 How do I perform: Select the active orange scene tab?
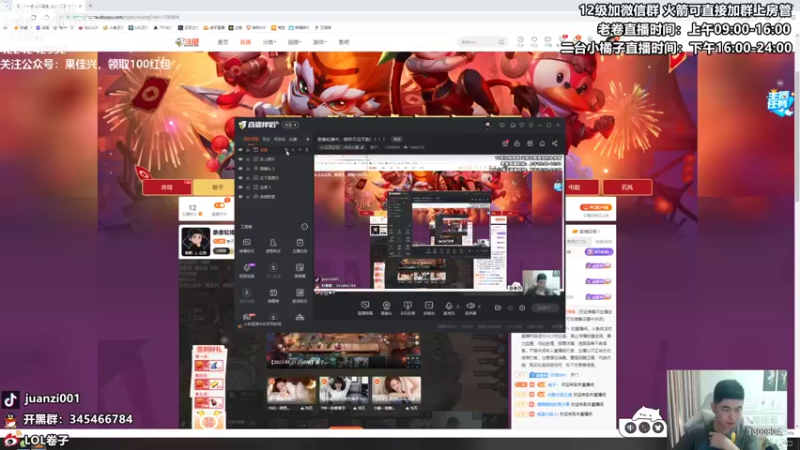point(251,139)
